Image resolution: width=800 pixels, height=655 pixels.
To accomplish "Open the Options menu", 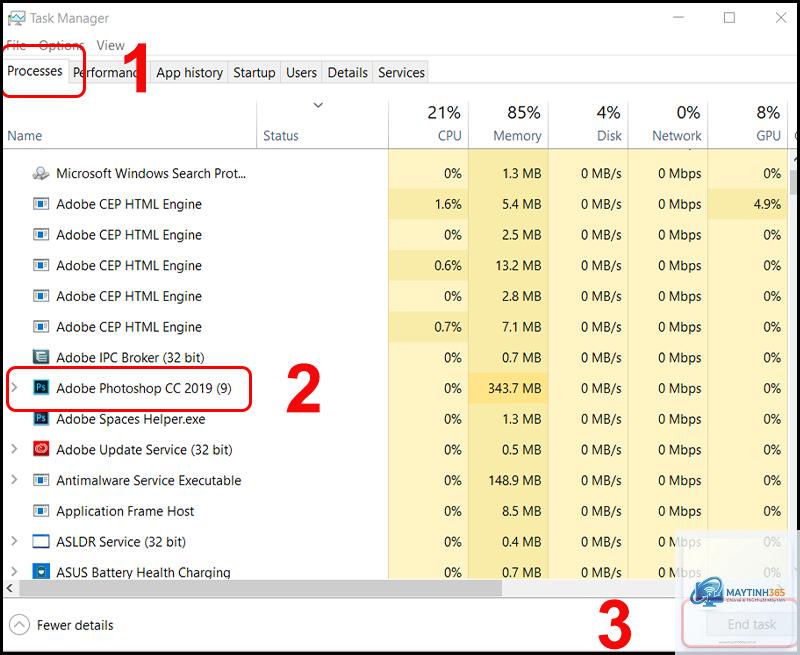I will click(61, 45).
